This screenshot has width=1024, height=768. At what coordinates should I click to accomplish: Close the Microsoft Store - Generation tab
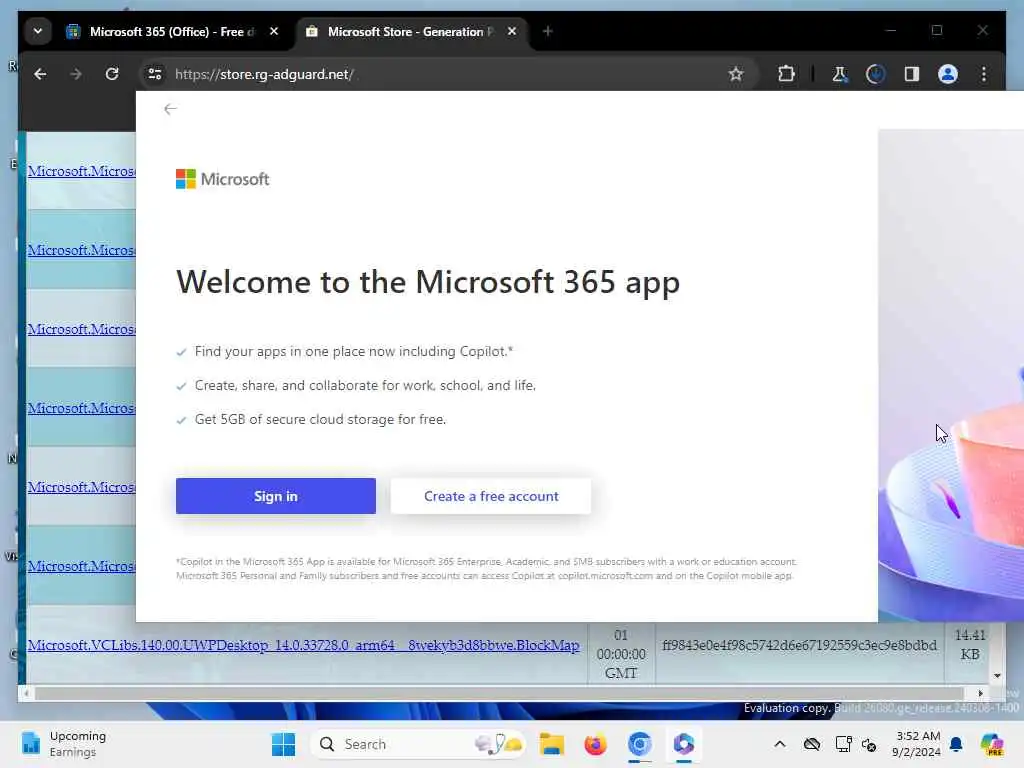point(512,31)
